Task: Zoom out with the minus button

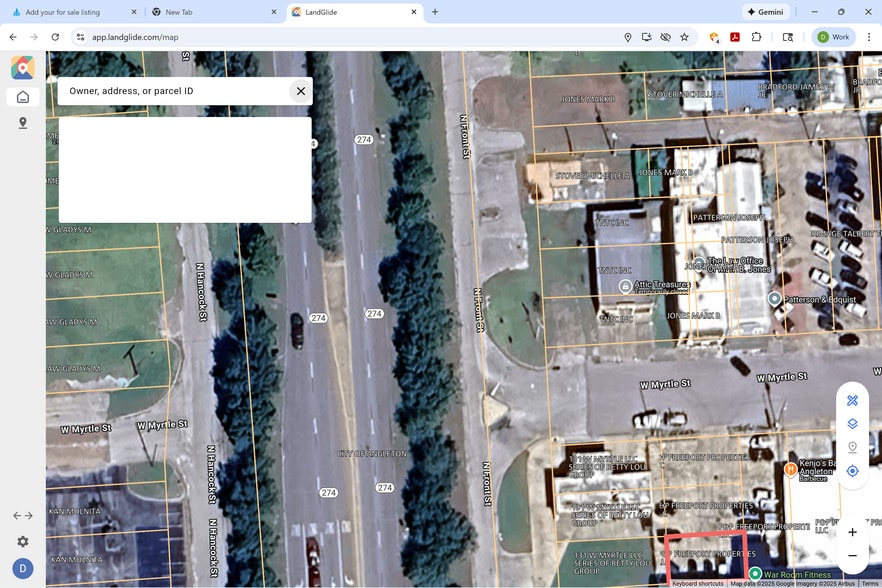Action: [x=852, y=556]
